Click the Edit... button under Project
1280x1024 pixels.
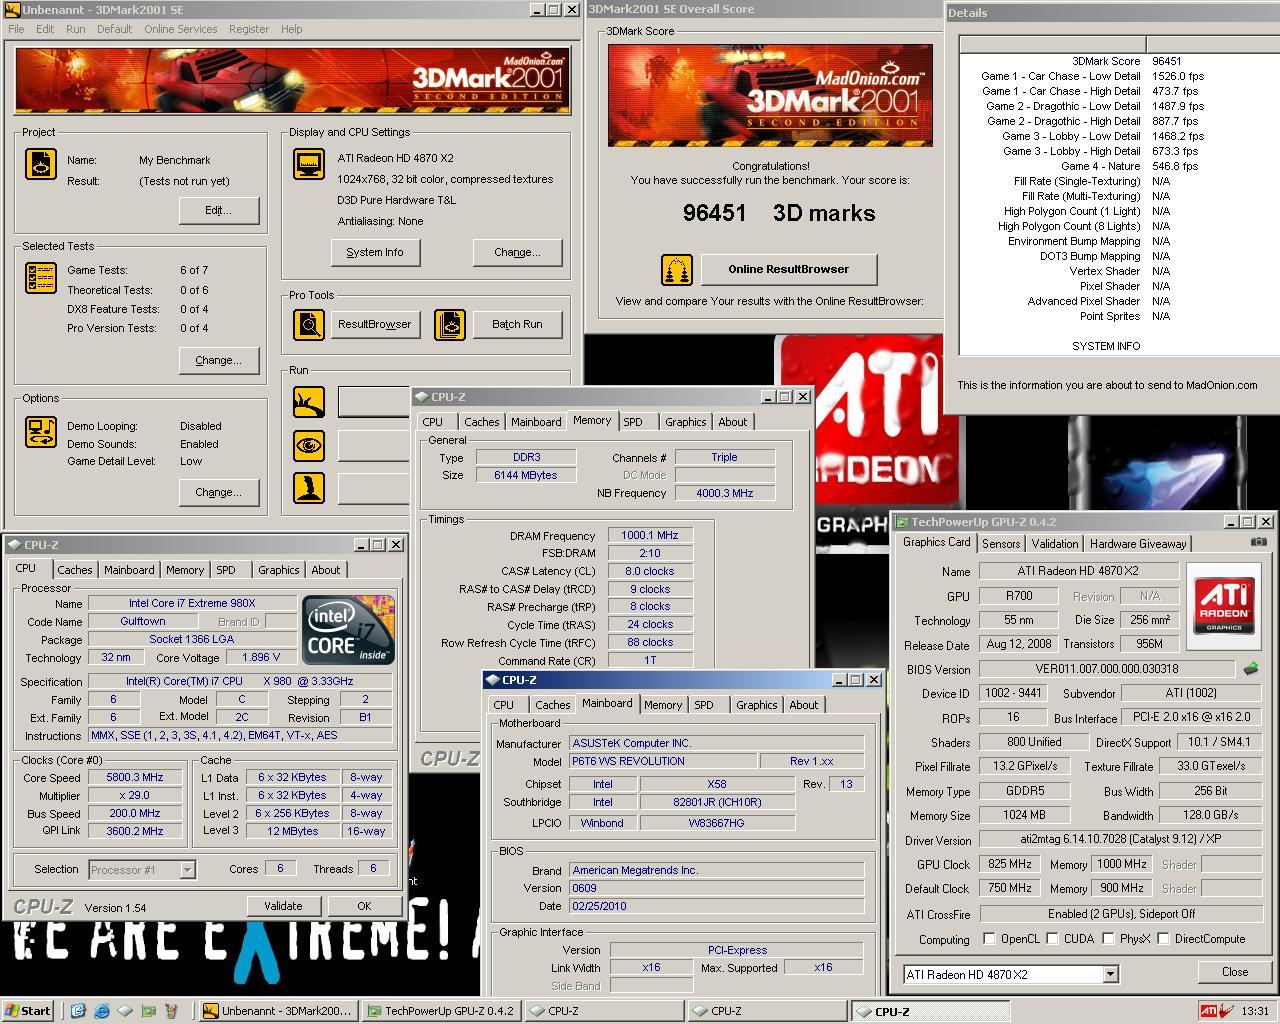218,210
